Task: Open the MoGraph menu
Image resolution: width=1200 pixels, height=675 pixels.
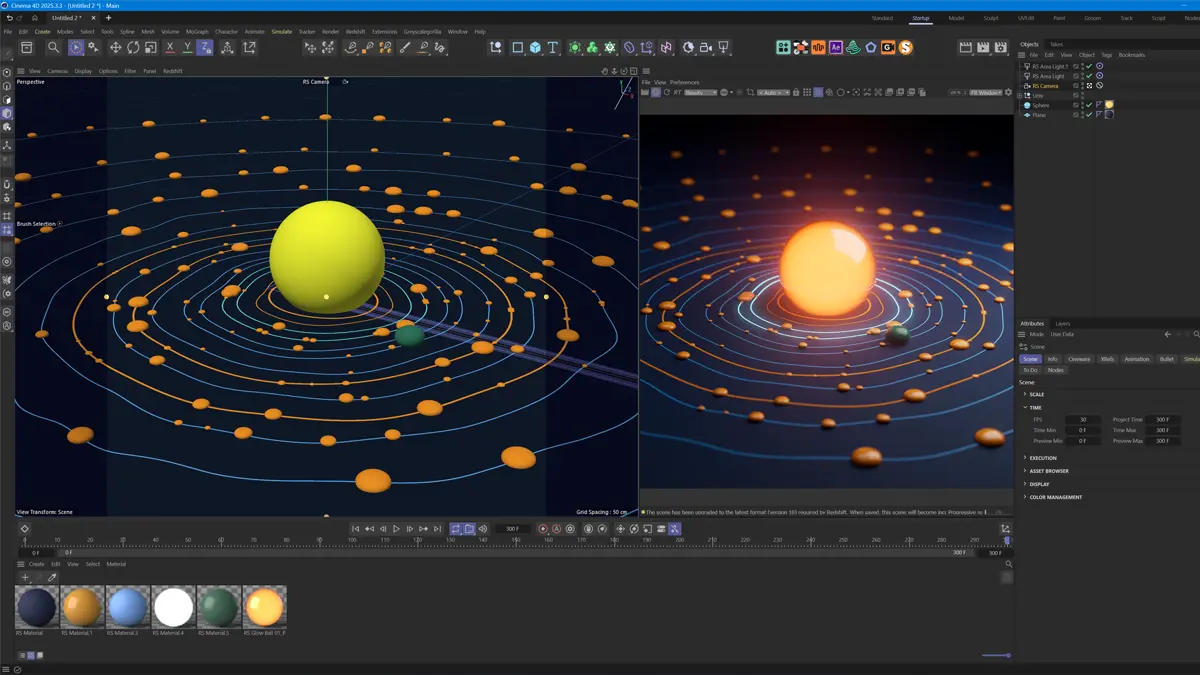Action: [x=197, y=31]
